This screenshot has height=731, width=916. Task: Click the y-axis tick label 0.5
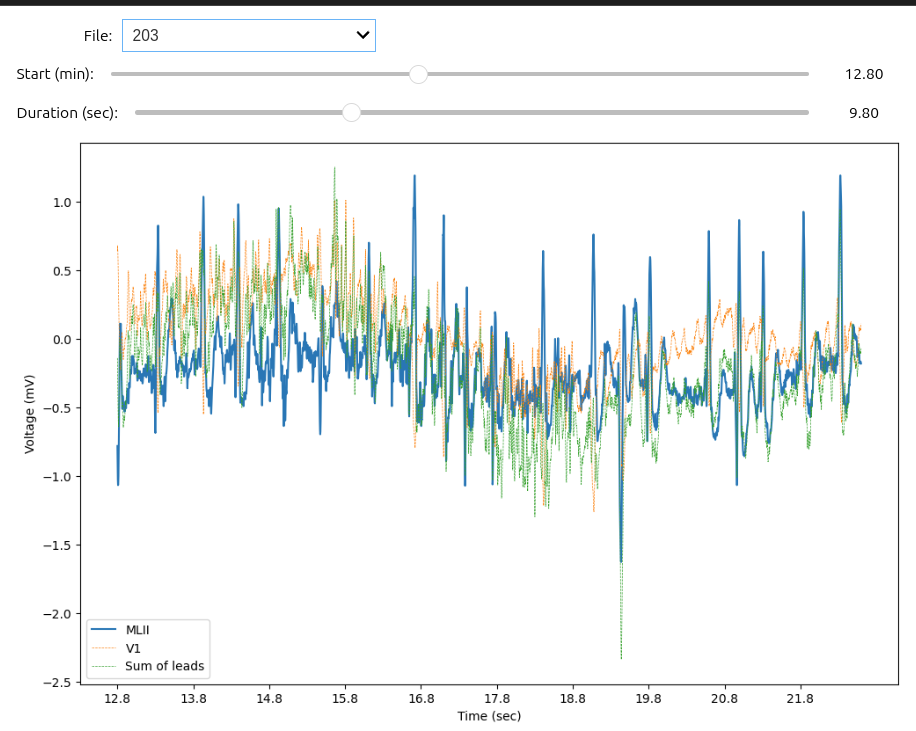tap(63, 271)
